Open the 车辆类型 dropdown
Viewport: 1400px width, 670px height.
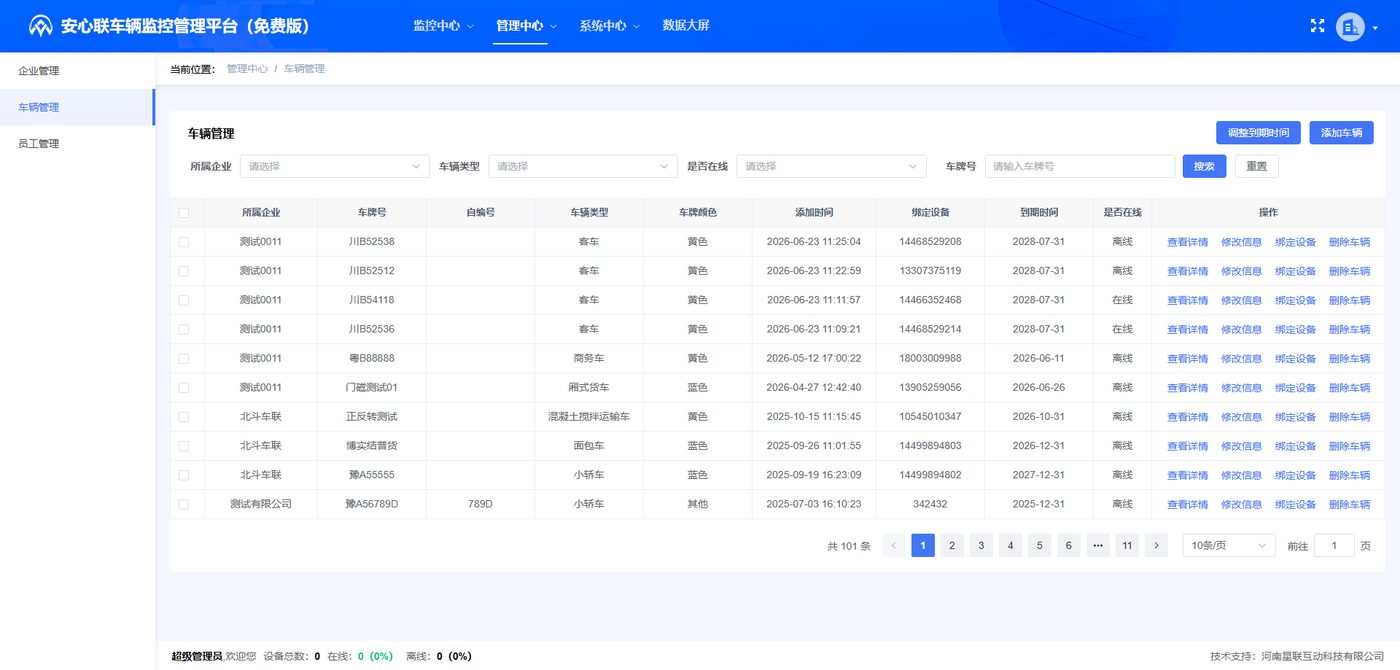coord(583,166)
